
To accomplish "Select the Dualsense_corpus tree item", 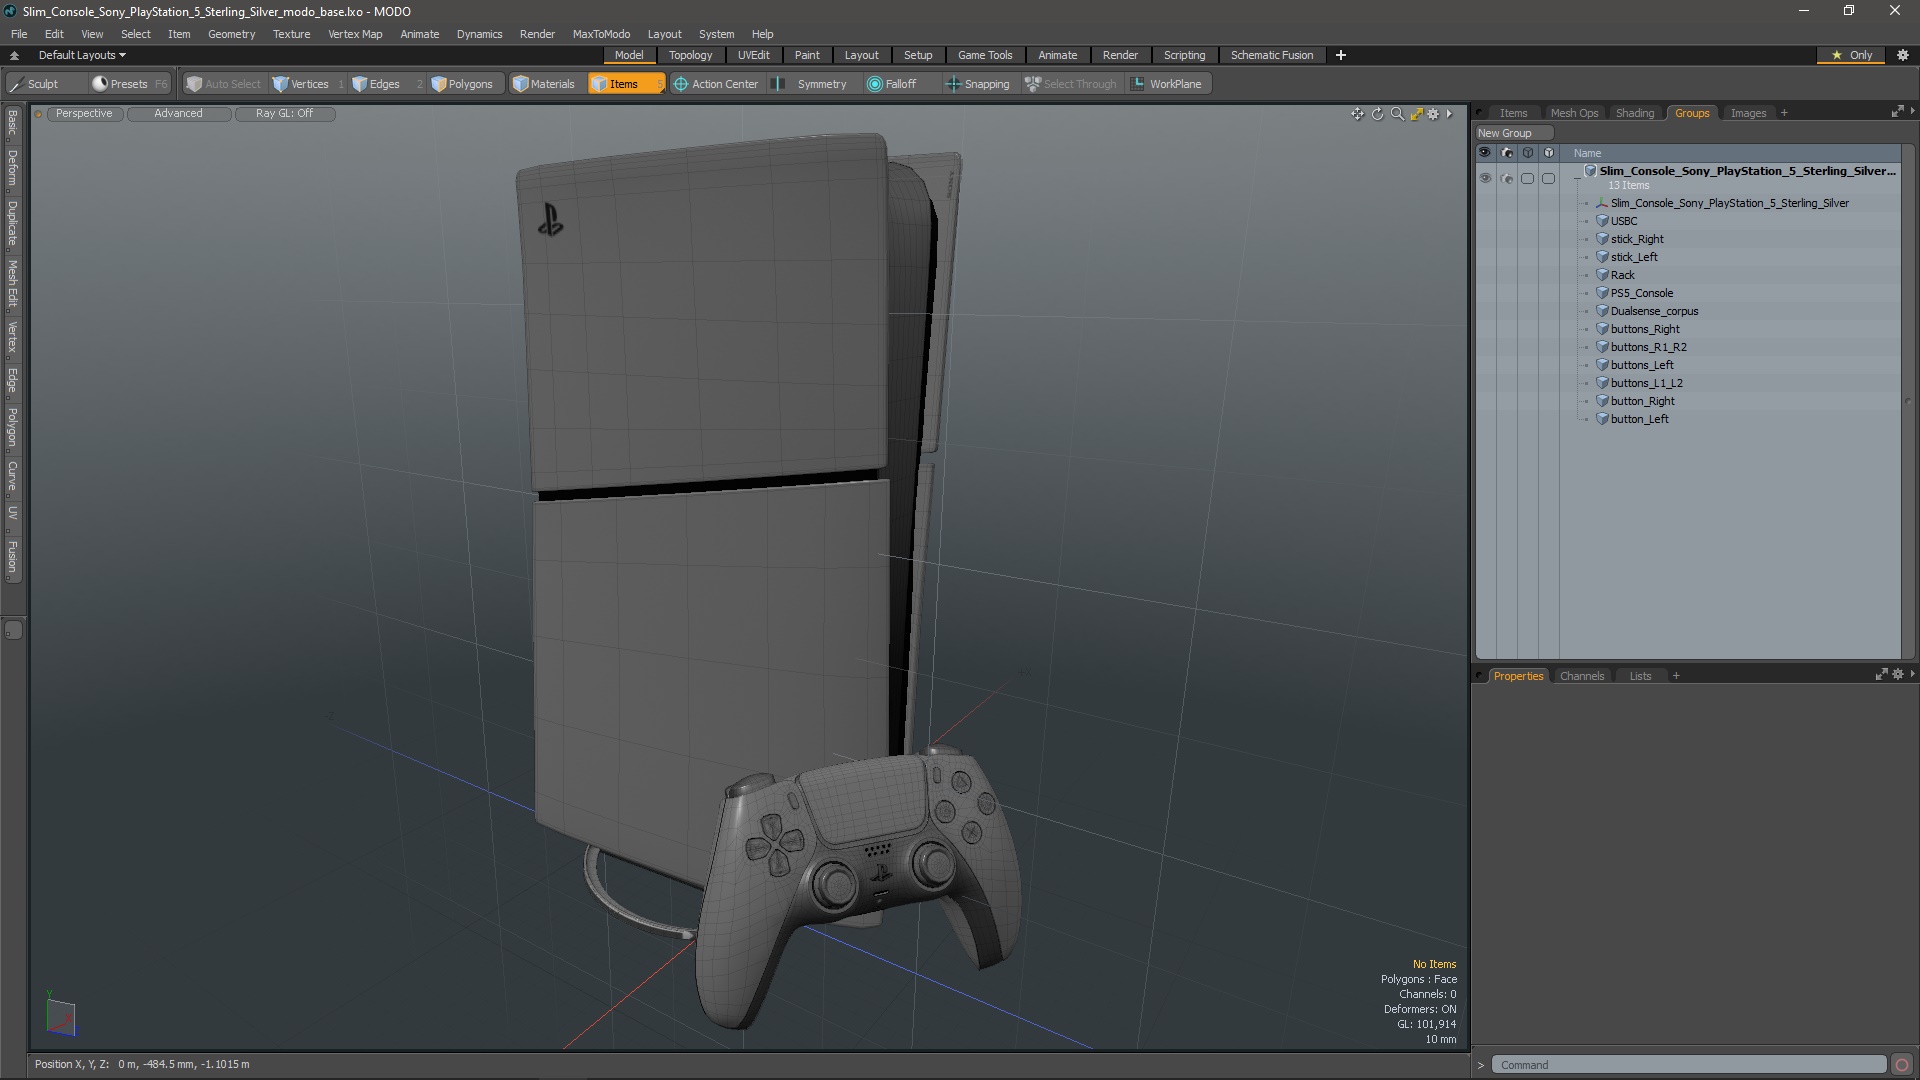I will [x=1654, y=311].
